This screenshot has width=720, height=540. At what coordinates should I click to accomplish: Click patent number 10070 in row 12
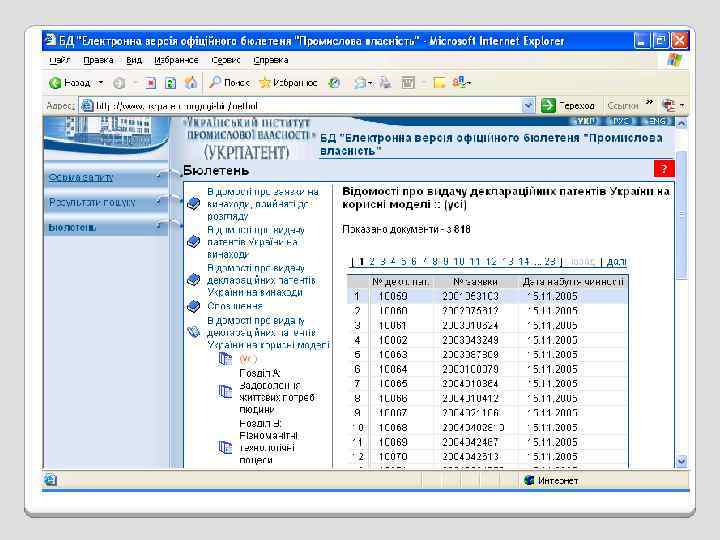click(393, 457)
